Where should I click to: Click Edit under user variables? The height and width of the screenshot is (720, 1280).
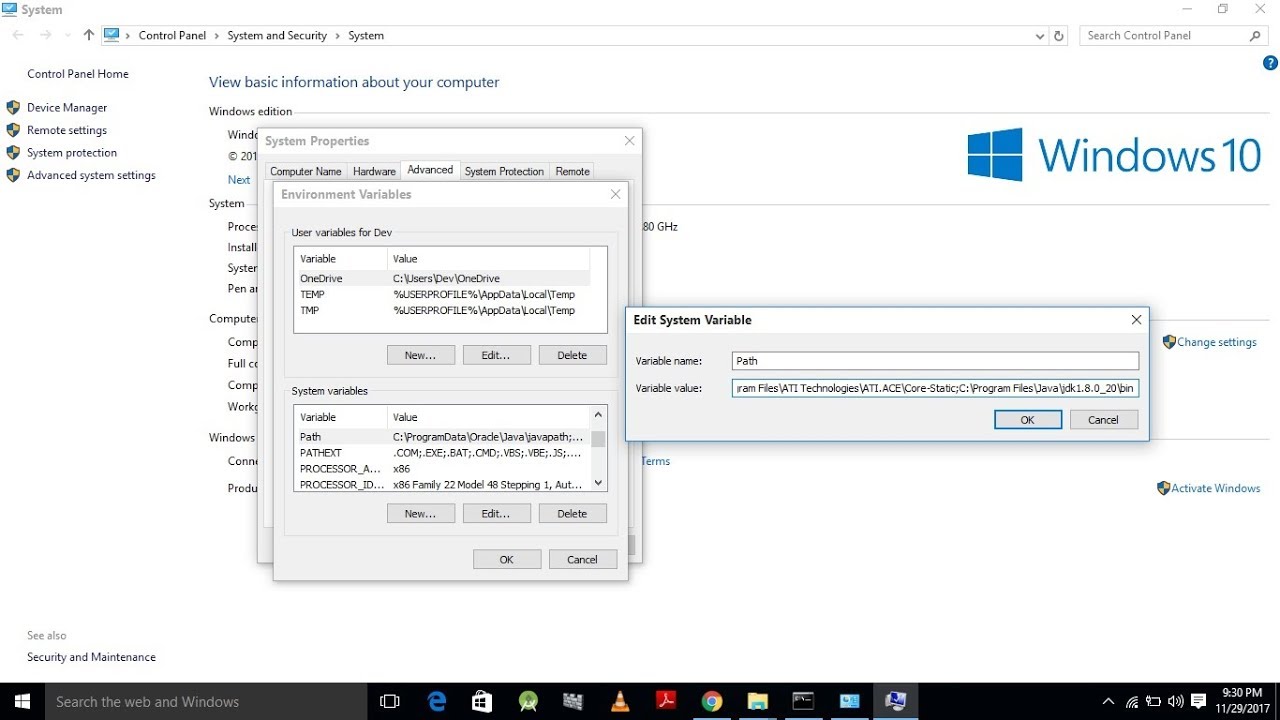tap(497, 355)
